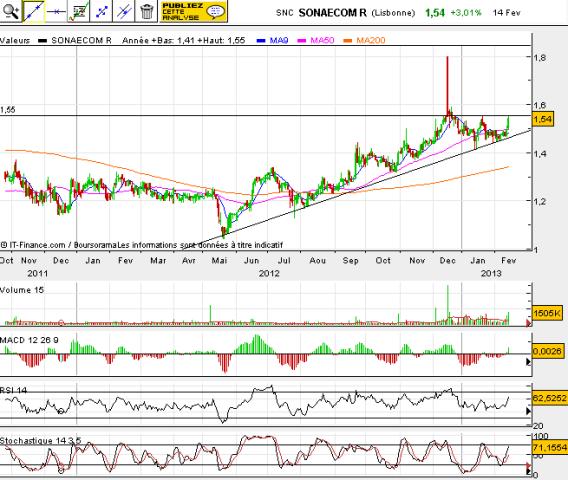Click the Année +Bas: 1,41 +Haut: 1,55 text
The height and width of the screenshot is (480, 568).
pyautogui.click(x=184, y=41)
